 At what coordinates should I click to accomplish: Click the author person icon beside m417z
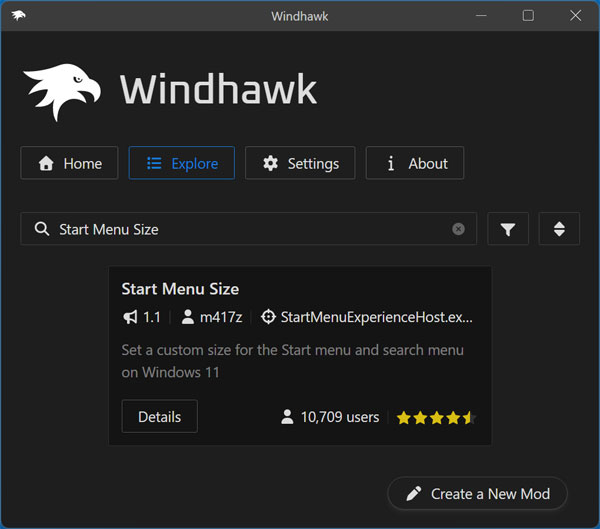click(188, 317)
